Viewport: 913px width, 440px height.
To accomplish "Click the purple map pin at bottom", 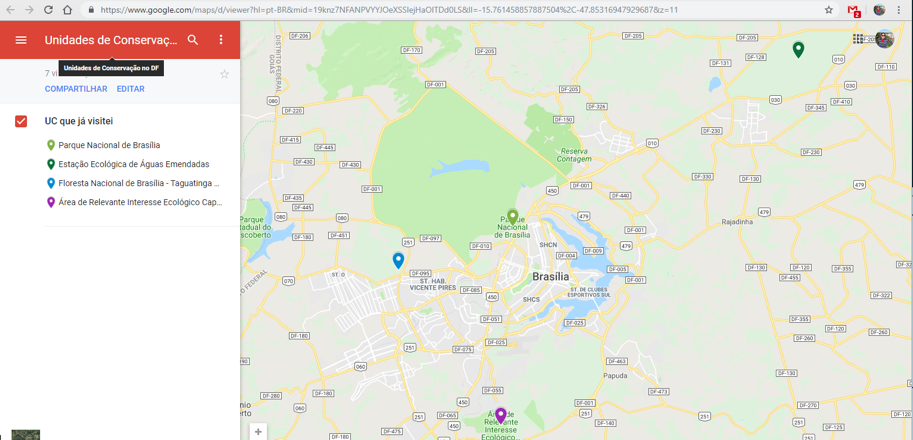I will 501,415.
